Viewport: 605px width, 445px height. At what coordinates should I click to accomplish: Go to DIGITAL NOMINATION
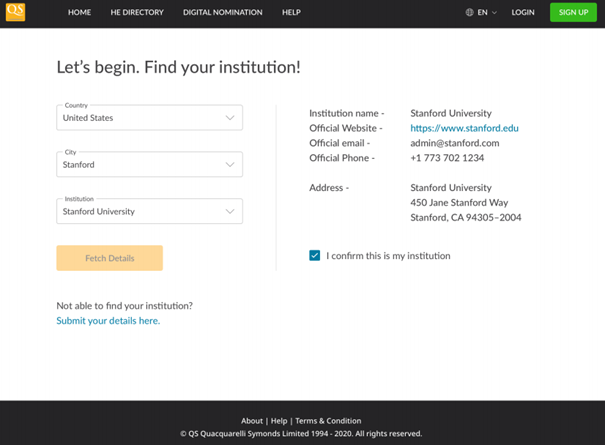coord(222,13)
